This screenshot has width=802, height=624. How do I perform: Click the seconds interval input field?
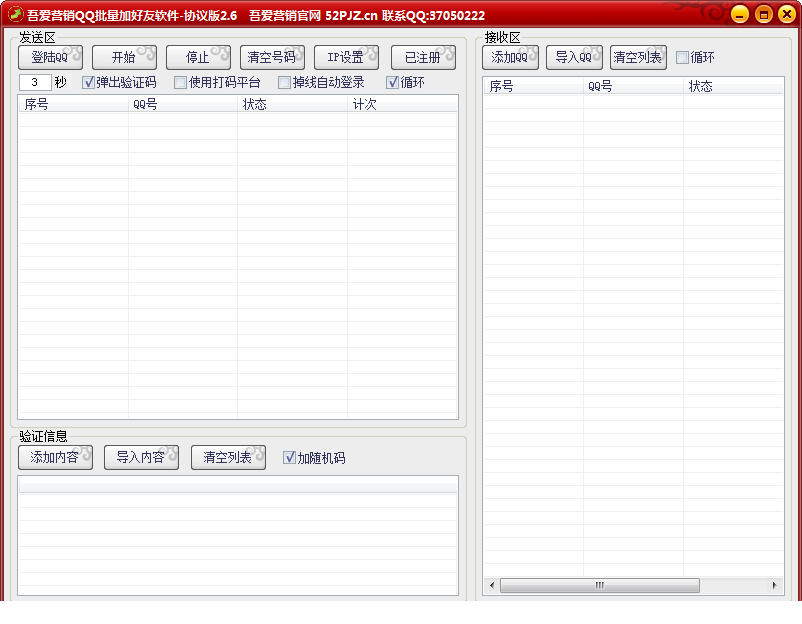pos(35,82)
